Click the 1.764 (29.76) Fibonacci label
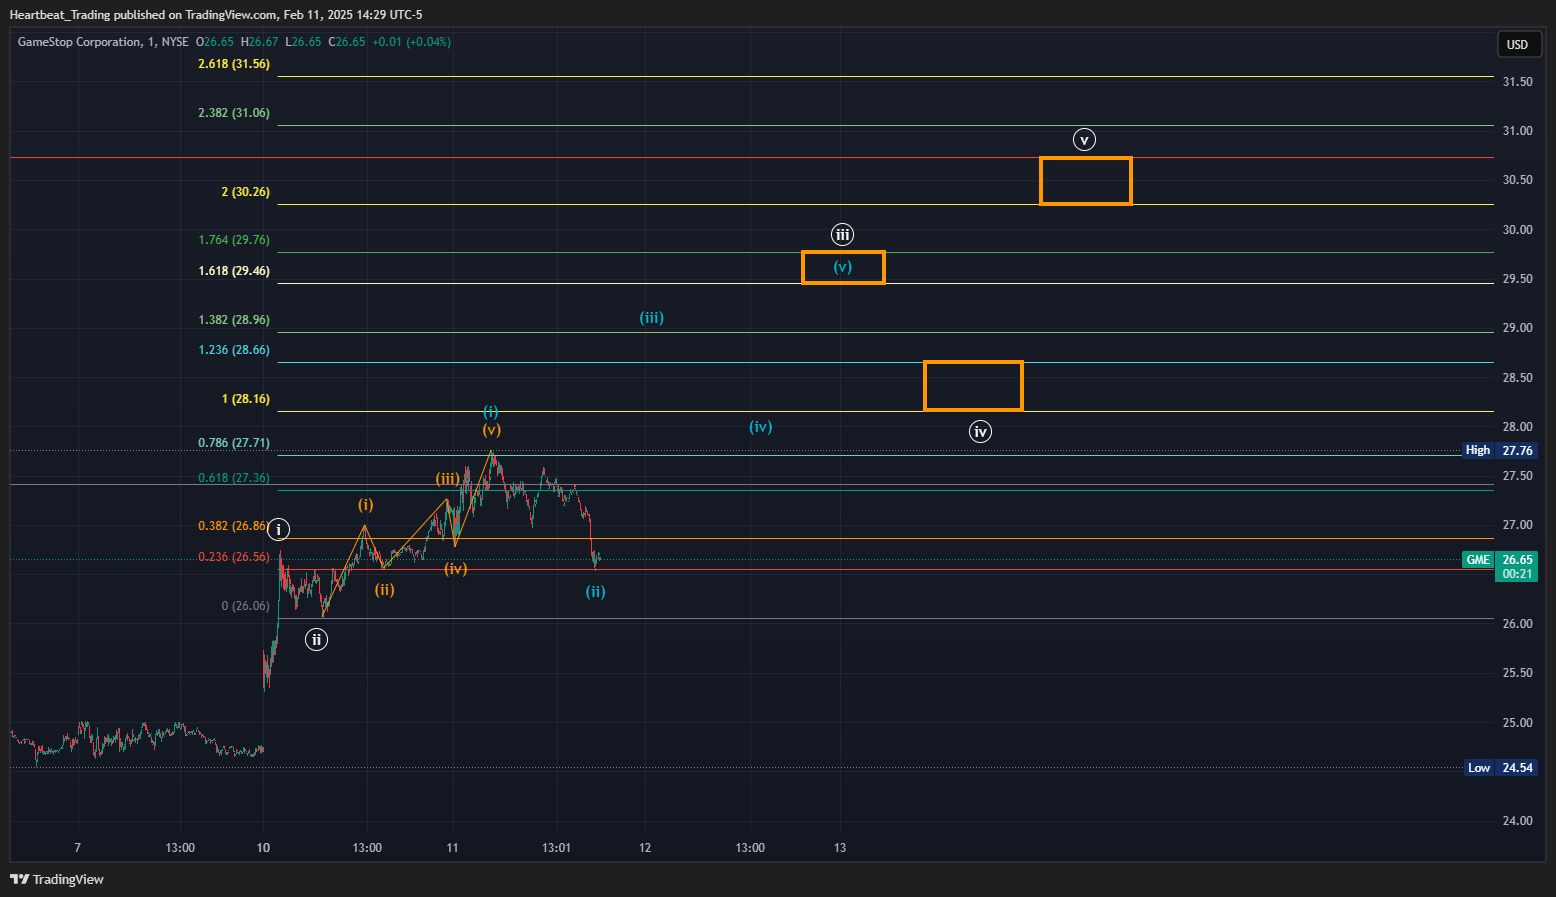The height and width of the screenshot is (897, 1556). (x=234, y=240)
